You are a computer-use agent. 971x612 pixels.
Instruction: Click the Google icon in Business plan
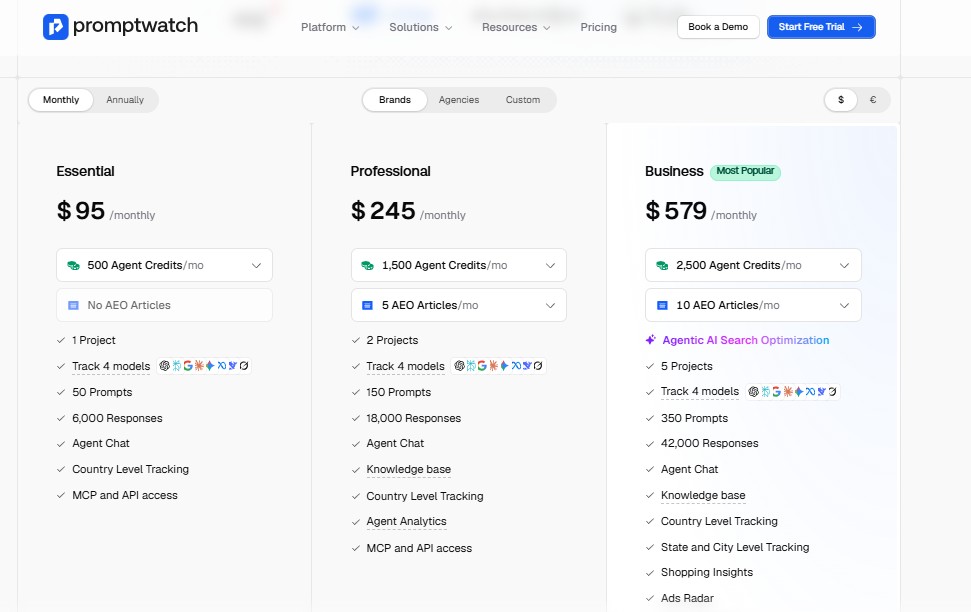[777, 391]
